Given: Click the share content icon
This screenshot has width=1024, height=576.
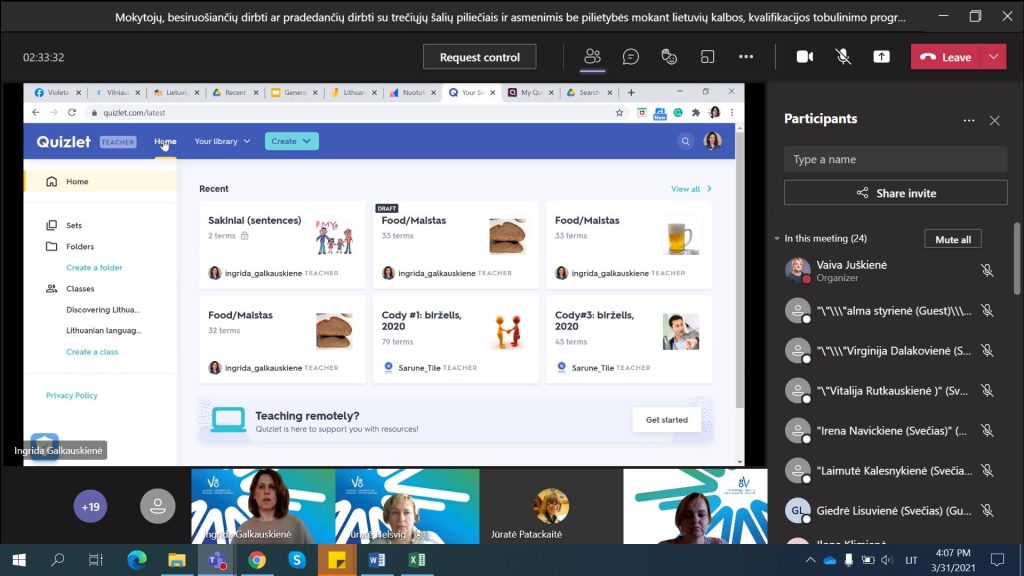Looking at the screenshot, I should tap(881, 57).
